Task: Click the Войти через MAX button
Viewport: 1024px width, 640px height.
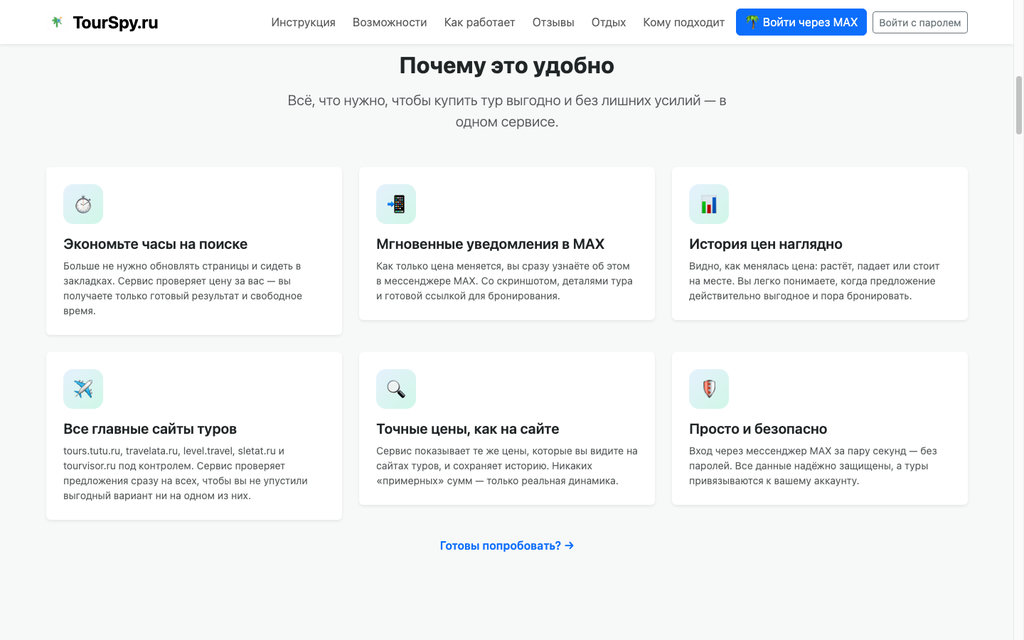Action: tap(801, 22)
